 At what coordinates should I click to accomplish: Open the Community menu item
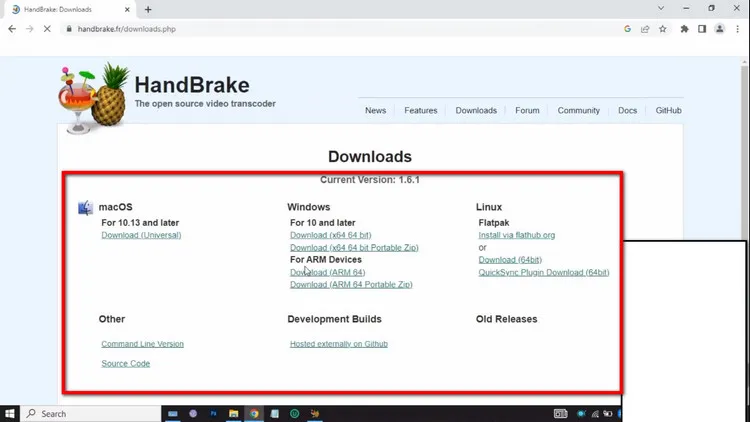pos(578,111)
